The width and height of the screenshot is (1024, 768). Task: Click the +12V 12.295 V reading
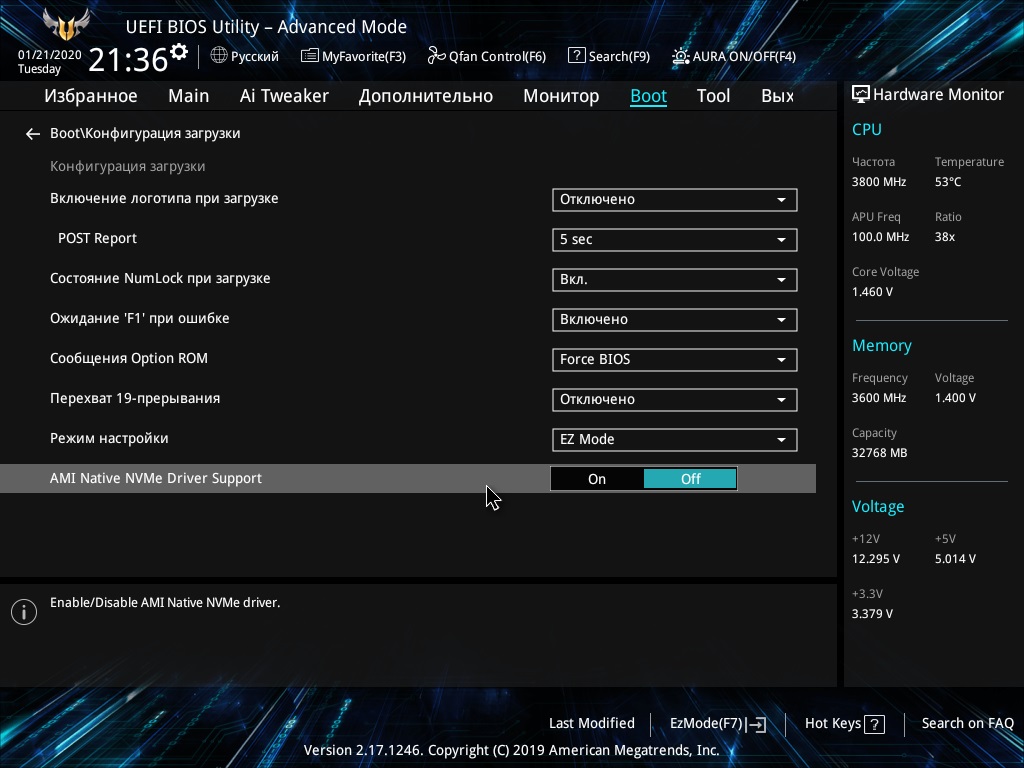(x=876, y=559)
